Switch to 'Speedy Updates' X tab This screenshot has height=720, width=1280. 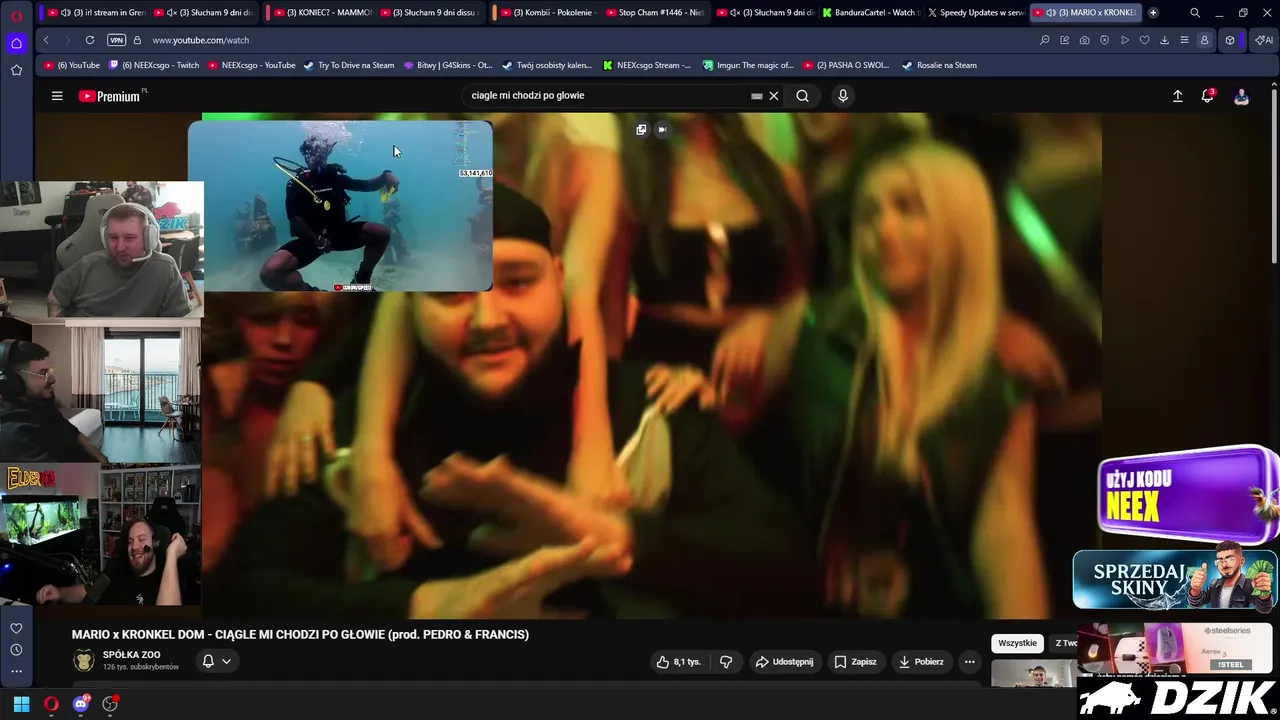976,13
